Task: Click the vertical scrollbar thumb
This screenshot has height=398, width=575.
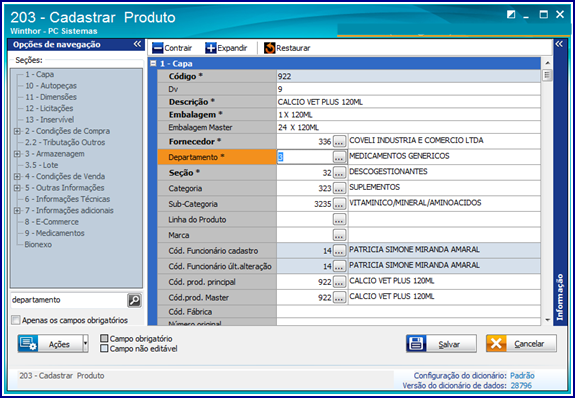Action: point(547,76)
